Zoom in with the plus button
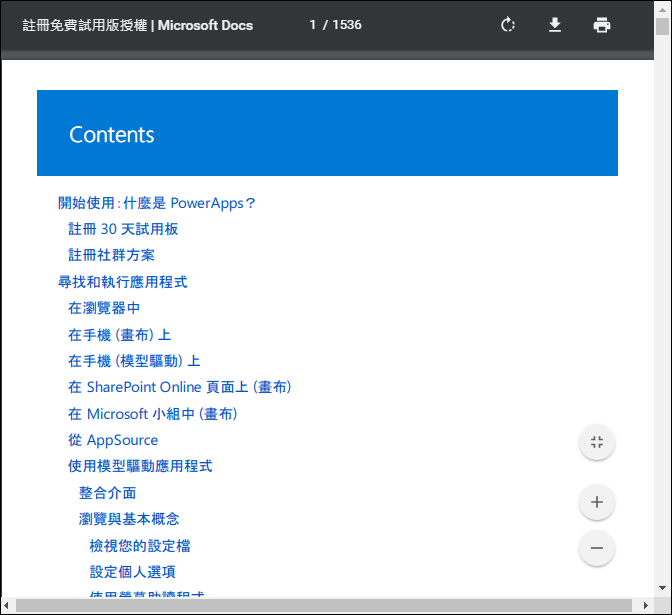Screen dimensions: 672x615 point(597,502)
